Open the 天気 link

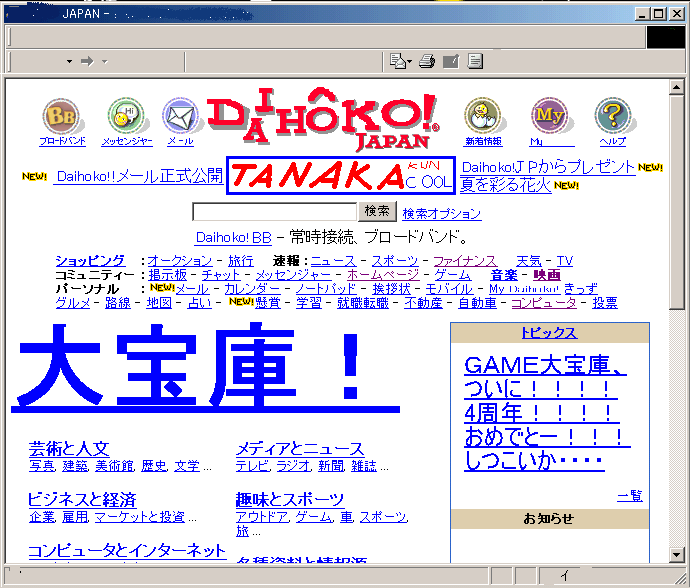pyautogui.click(x=529, y=261)
